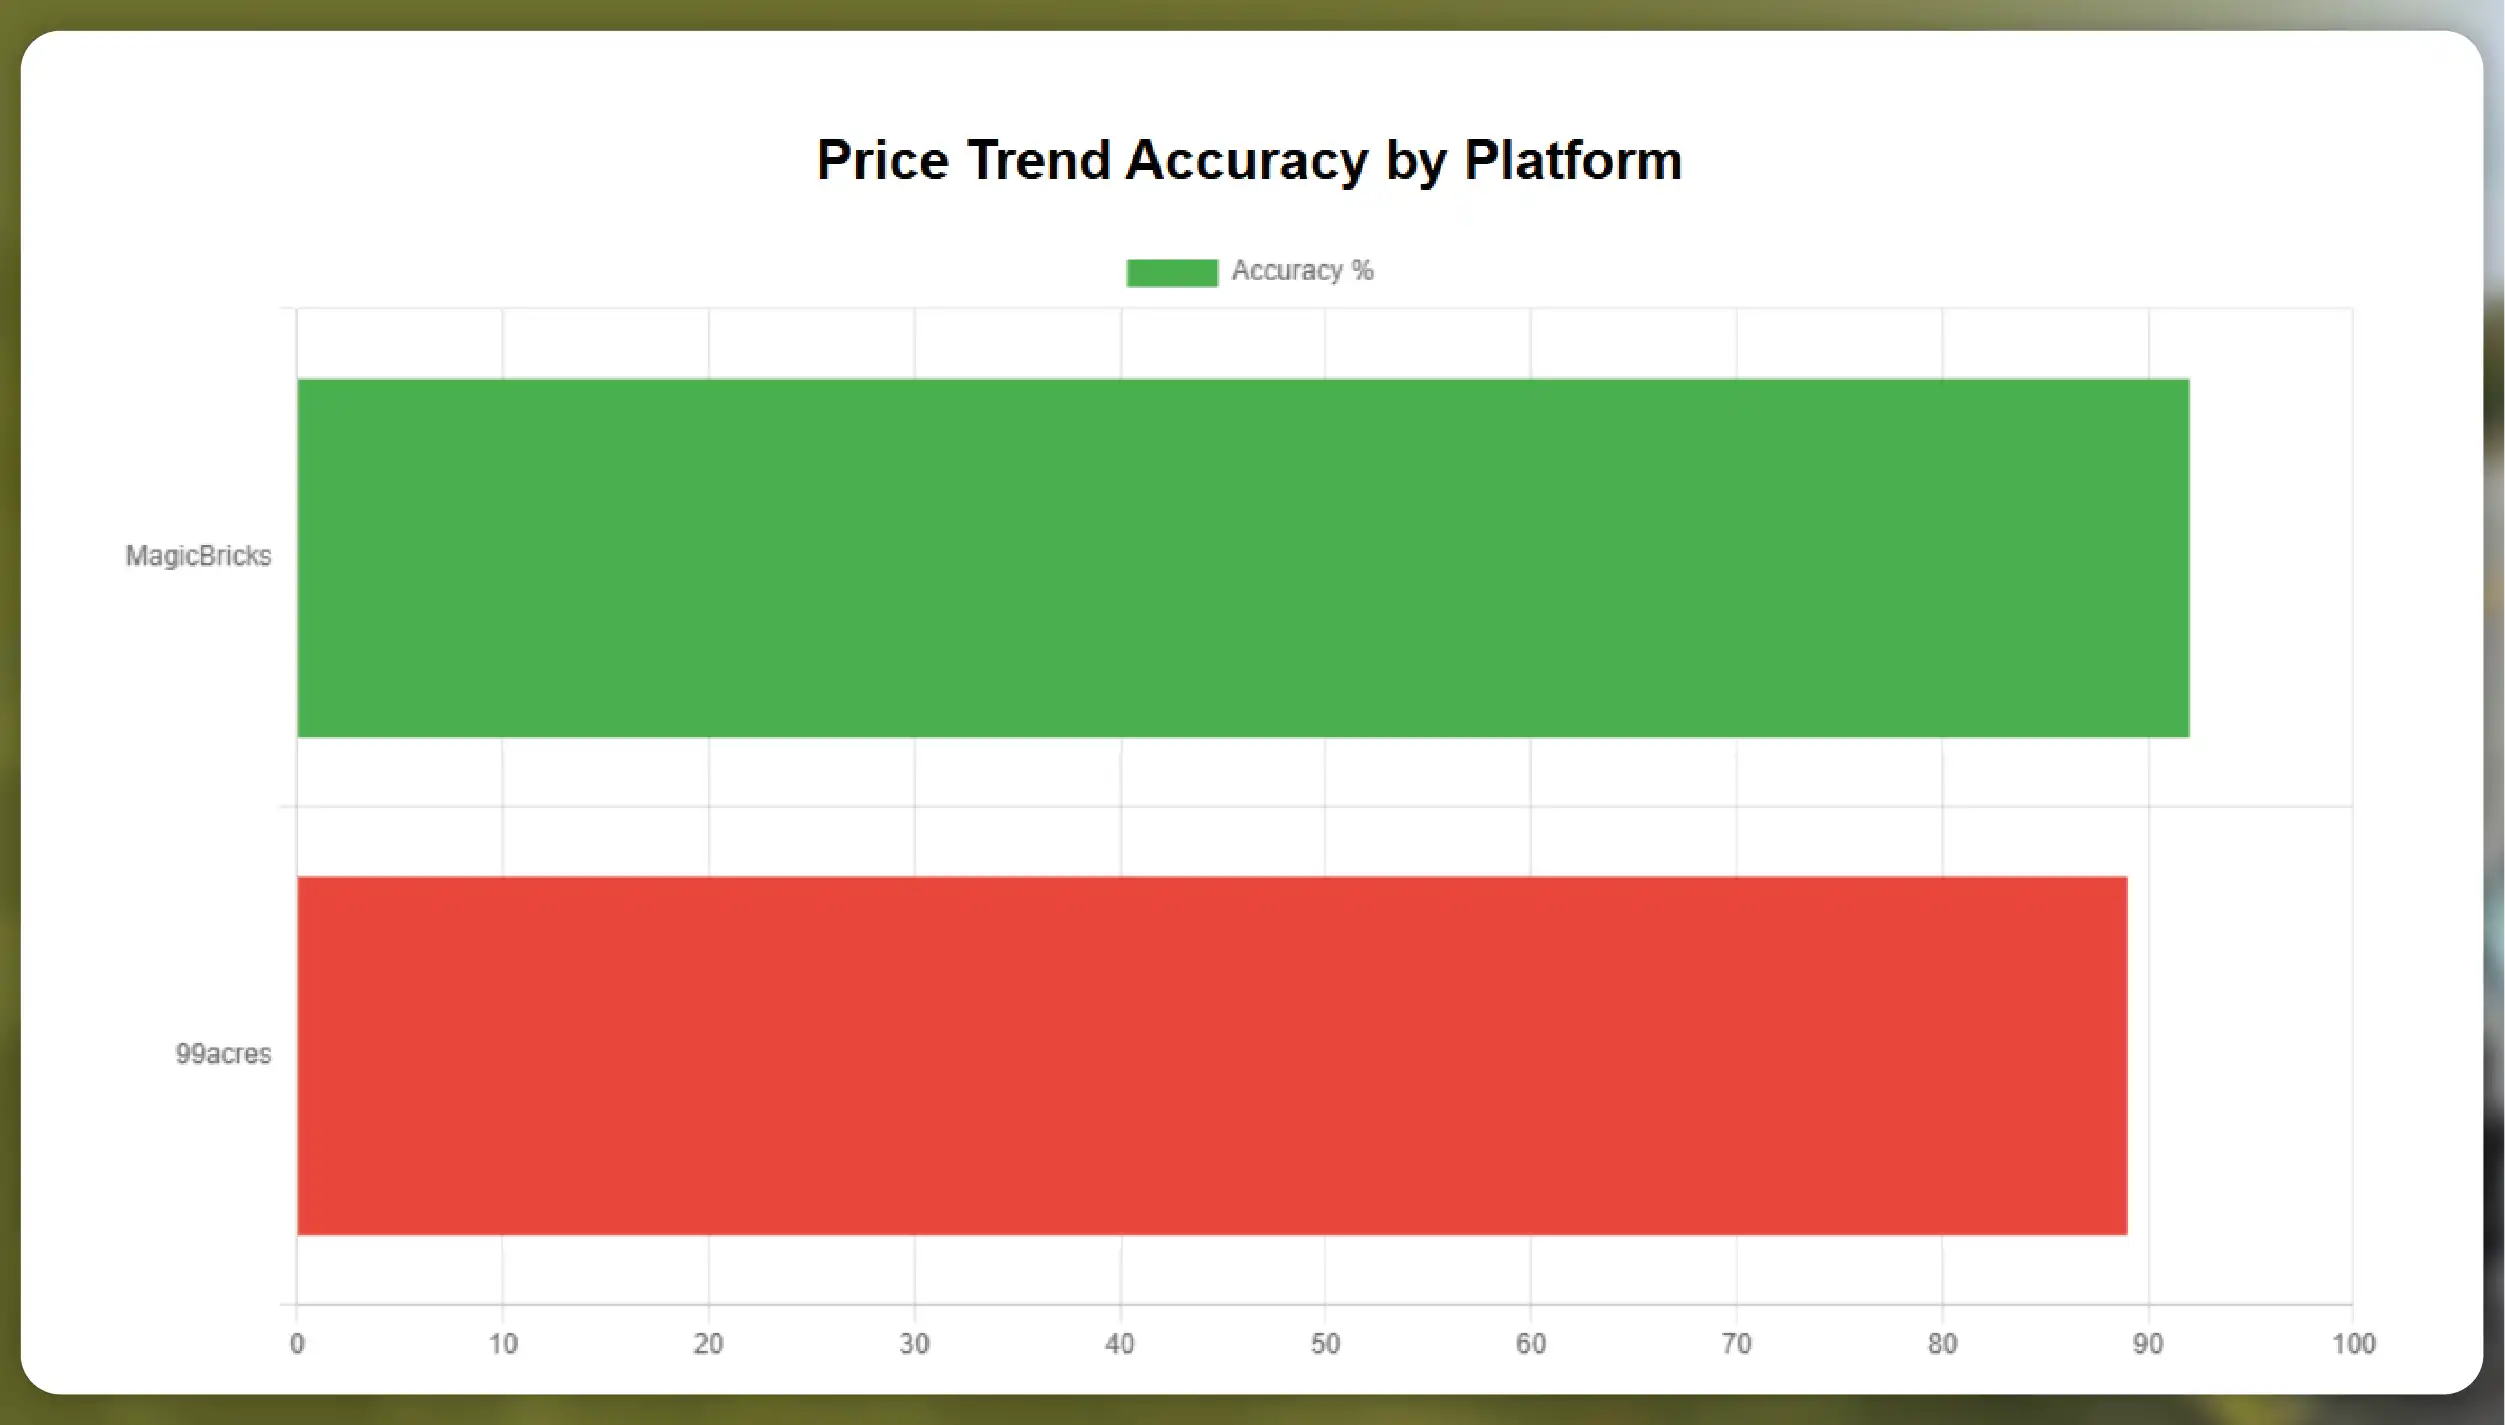Toggle the Accuracy % legend label

click(1302, 271)
